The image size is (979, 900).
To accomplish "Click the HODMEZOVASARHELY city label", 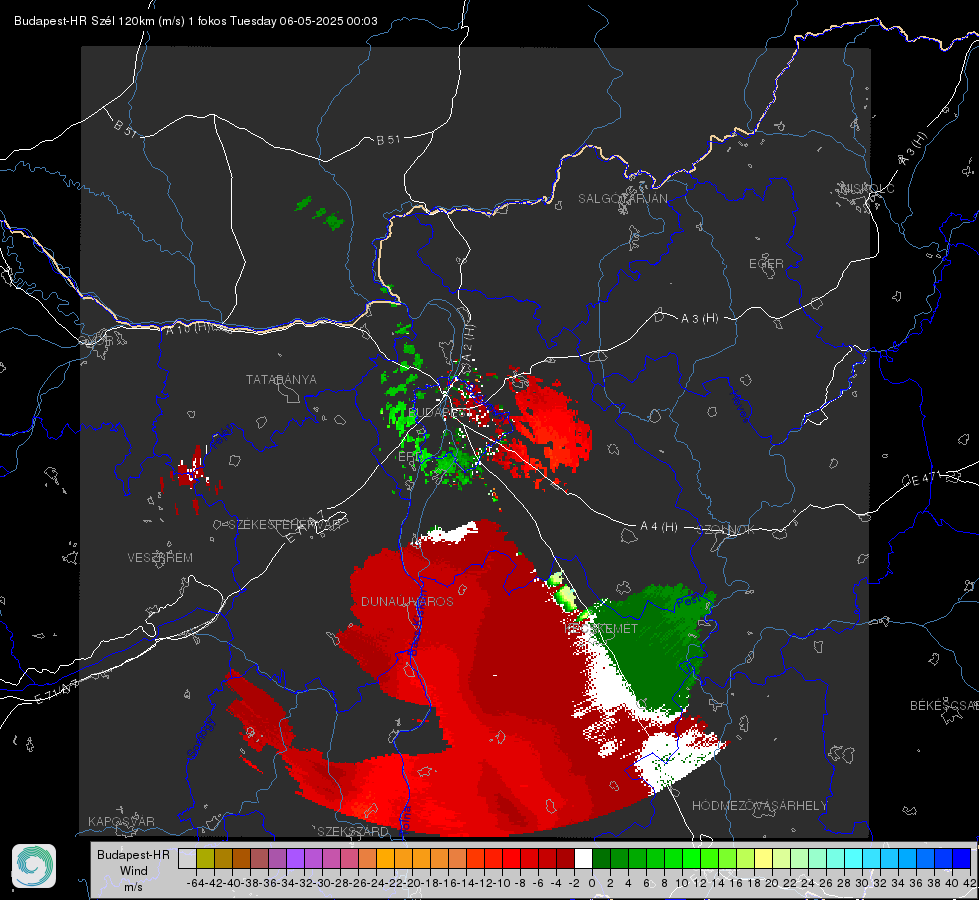I will click(x=760, y=806).
